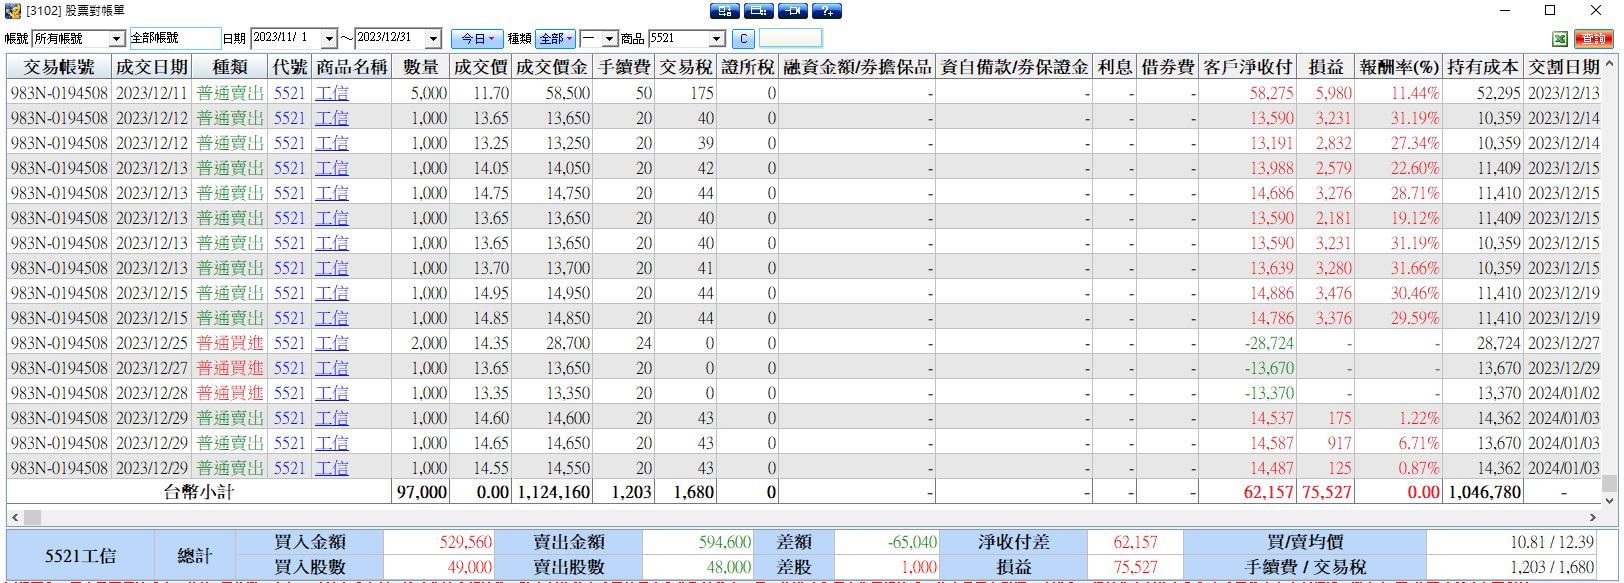Screen dimensions: 1624x583
Task: Click the C clear button beside 商品
Action: (x=742, y=39)
